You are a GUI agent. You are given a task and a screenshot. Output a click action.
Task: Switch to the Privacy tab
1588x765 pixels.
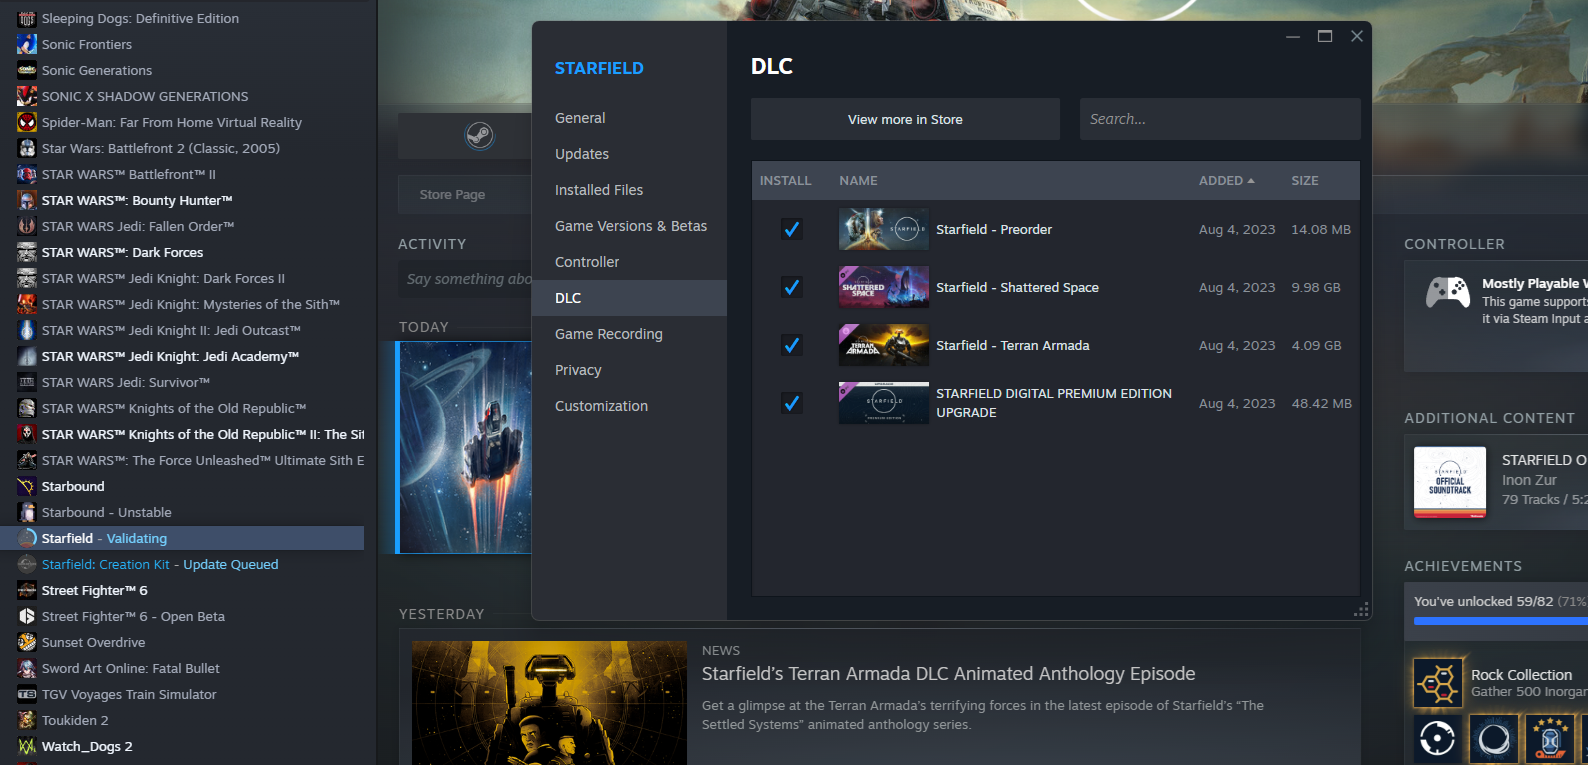coord(629,370)
